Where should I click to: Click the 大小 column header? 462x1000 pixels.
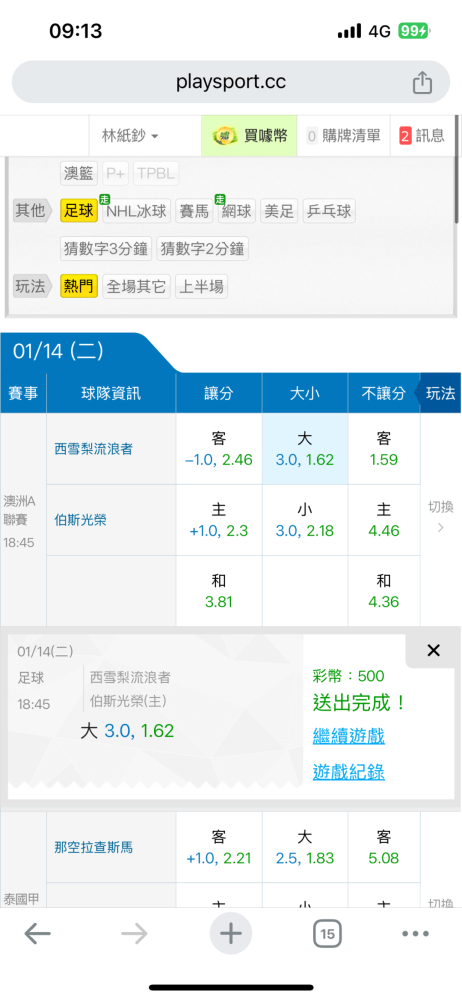[304, 393]
